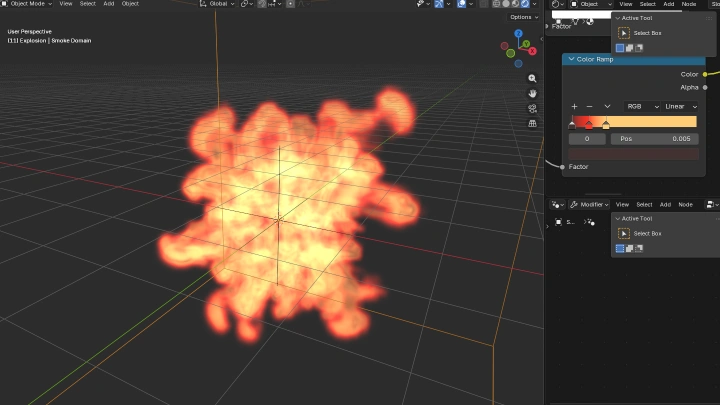Toggle viewport gizmo display icon
Image resolution: width=720 pixels, height=405 pixels.
click(439, 4)
